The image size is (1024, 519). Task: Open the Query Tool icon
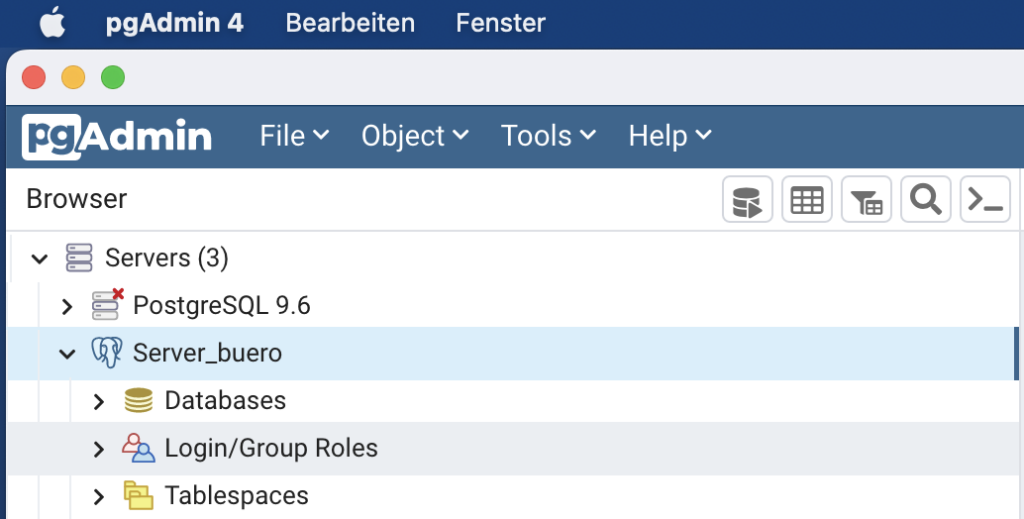747,200
